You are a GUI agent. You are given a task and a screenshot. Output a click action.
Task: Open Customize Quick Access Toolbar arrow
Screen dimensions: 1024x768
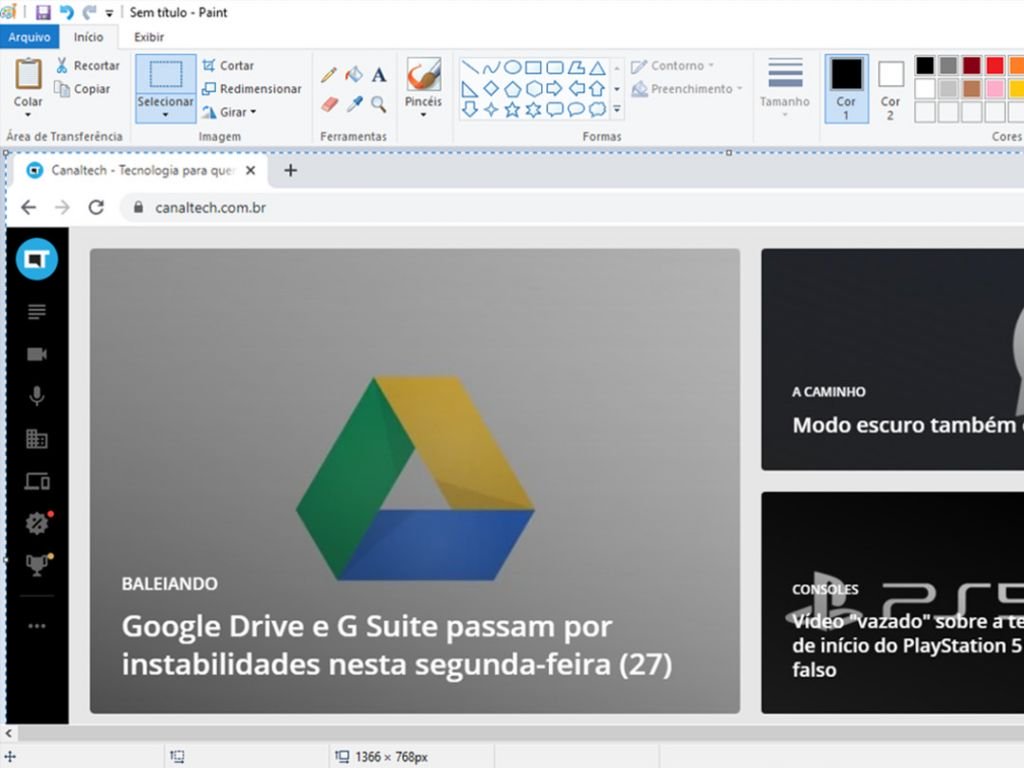109,12
